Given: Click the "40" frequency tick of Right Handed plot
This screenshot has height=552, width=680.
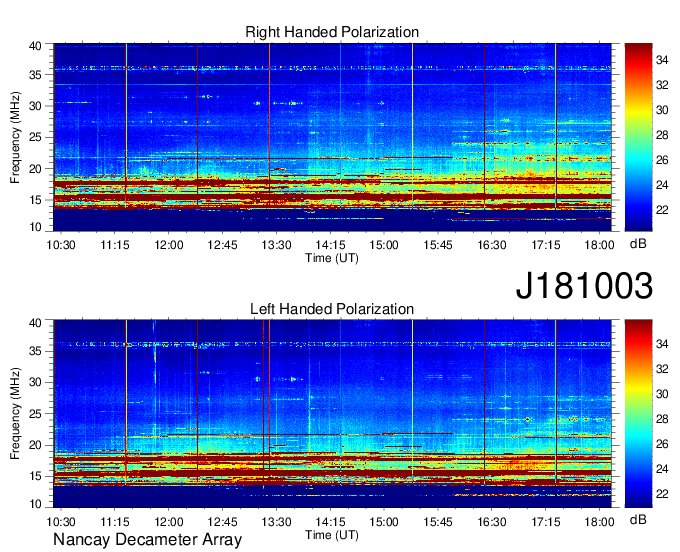Looking at the screenshot, I should tap(35, 46).
